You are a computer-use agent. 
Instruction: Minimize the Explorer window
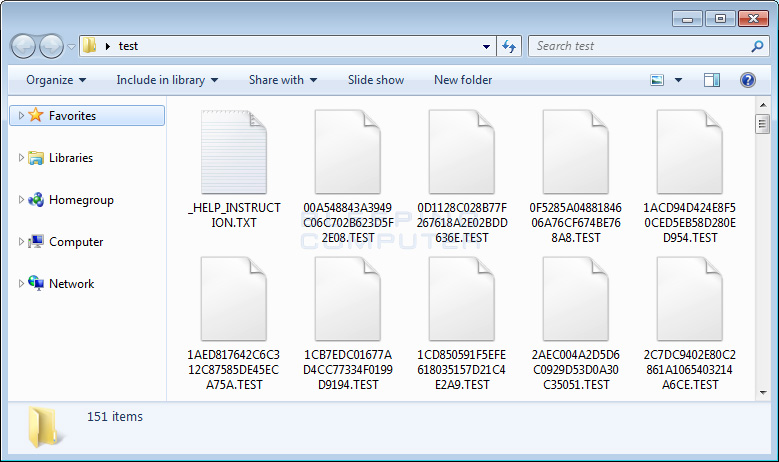688,19
